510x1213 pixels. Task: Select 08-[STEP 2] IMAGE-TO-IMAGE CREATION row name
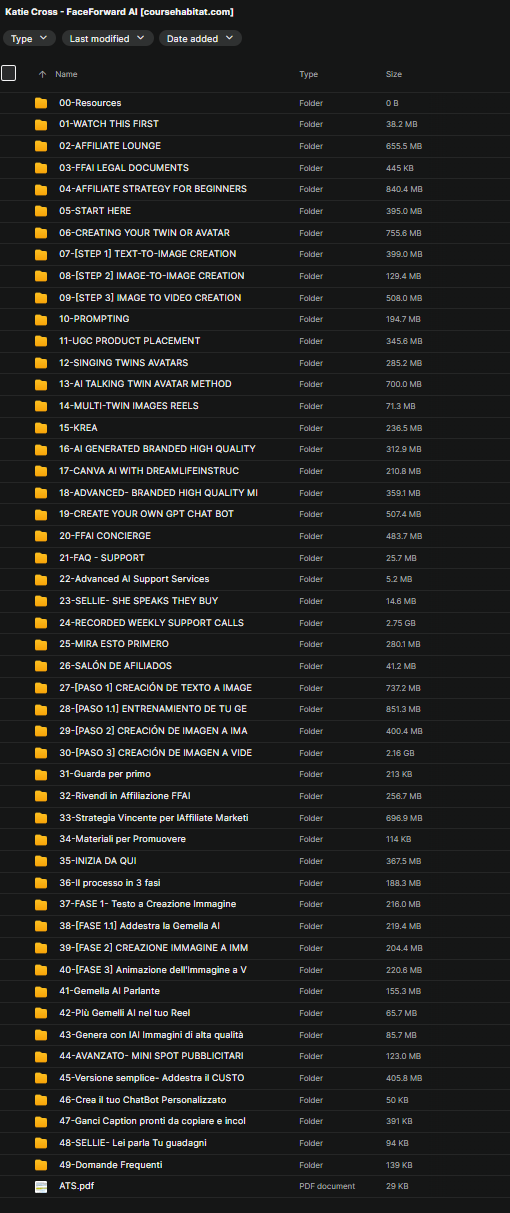pyautogui.click(x=152, y=276)
